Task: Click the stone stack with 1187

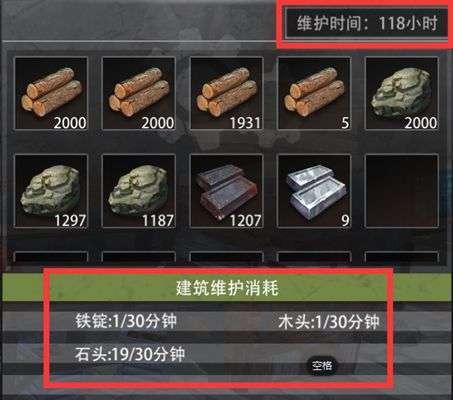Action: tap(139, 191)
